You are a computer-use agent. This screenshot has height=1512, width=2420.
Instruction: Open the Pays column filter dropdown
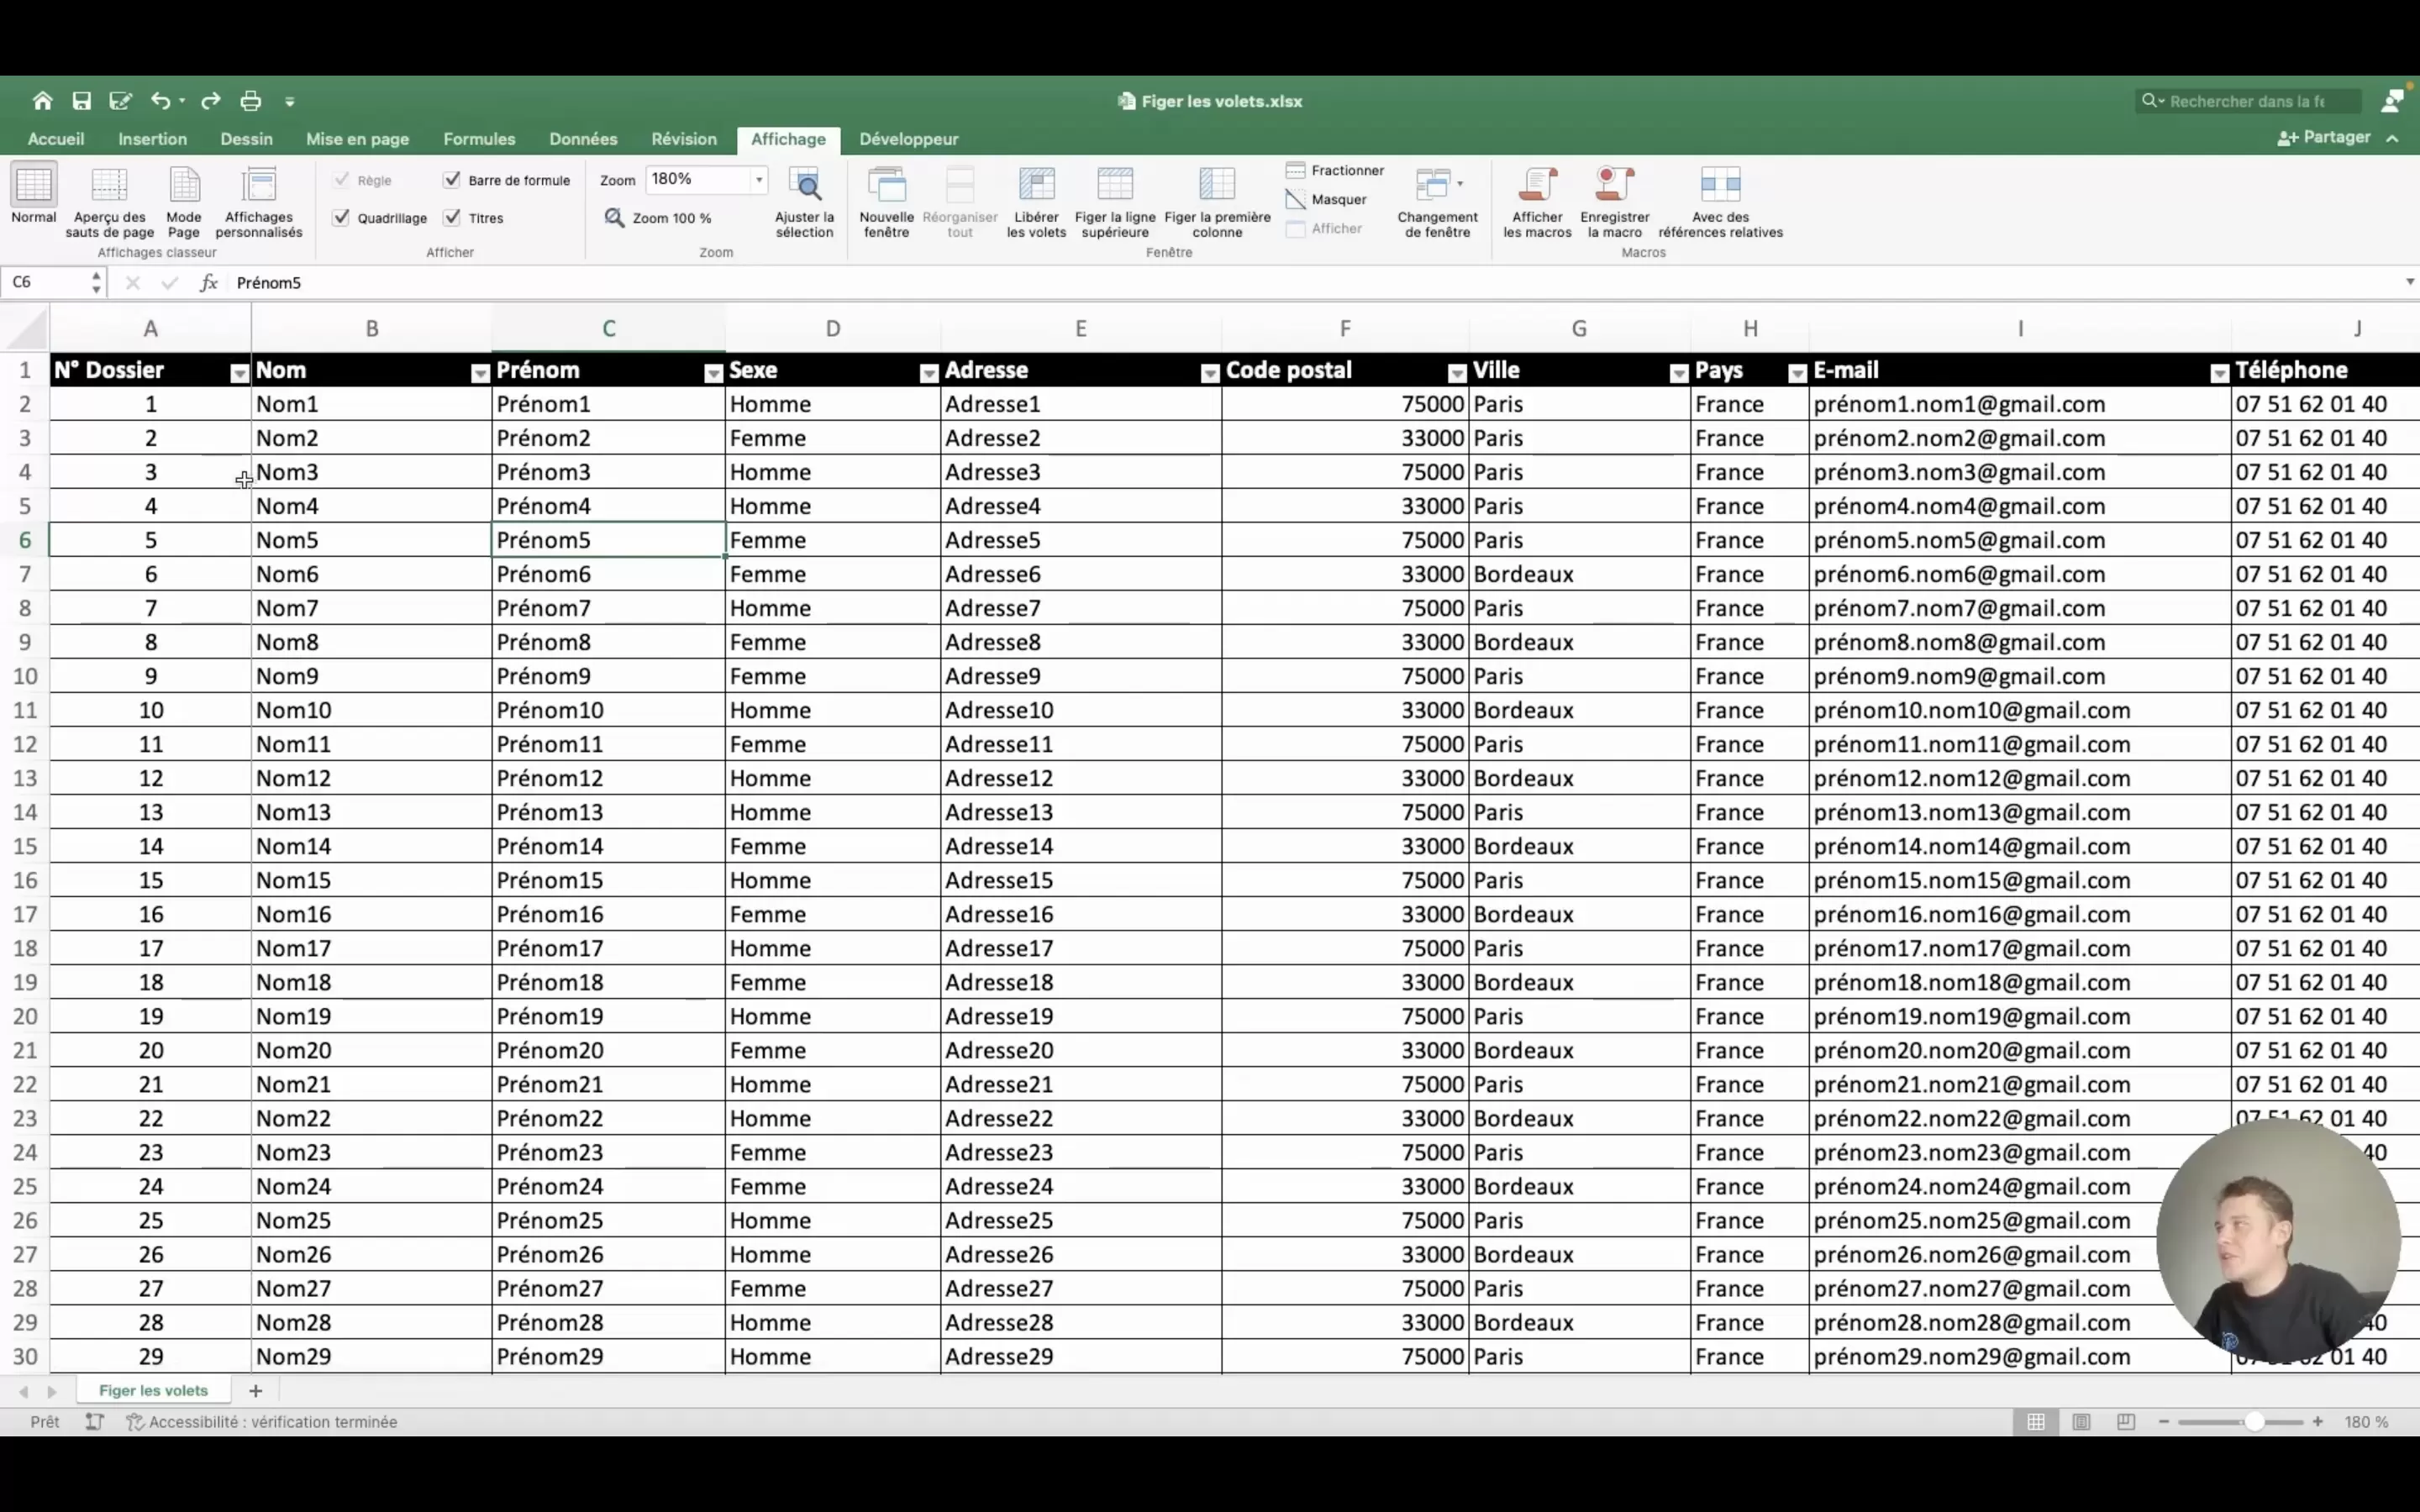1797,374
